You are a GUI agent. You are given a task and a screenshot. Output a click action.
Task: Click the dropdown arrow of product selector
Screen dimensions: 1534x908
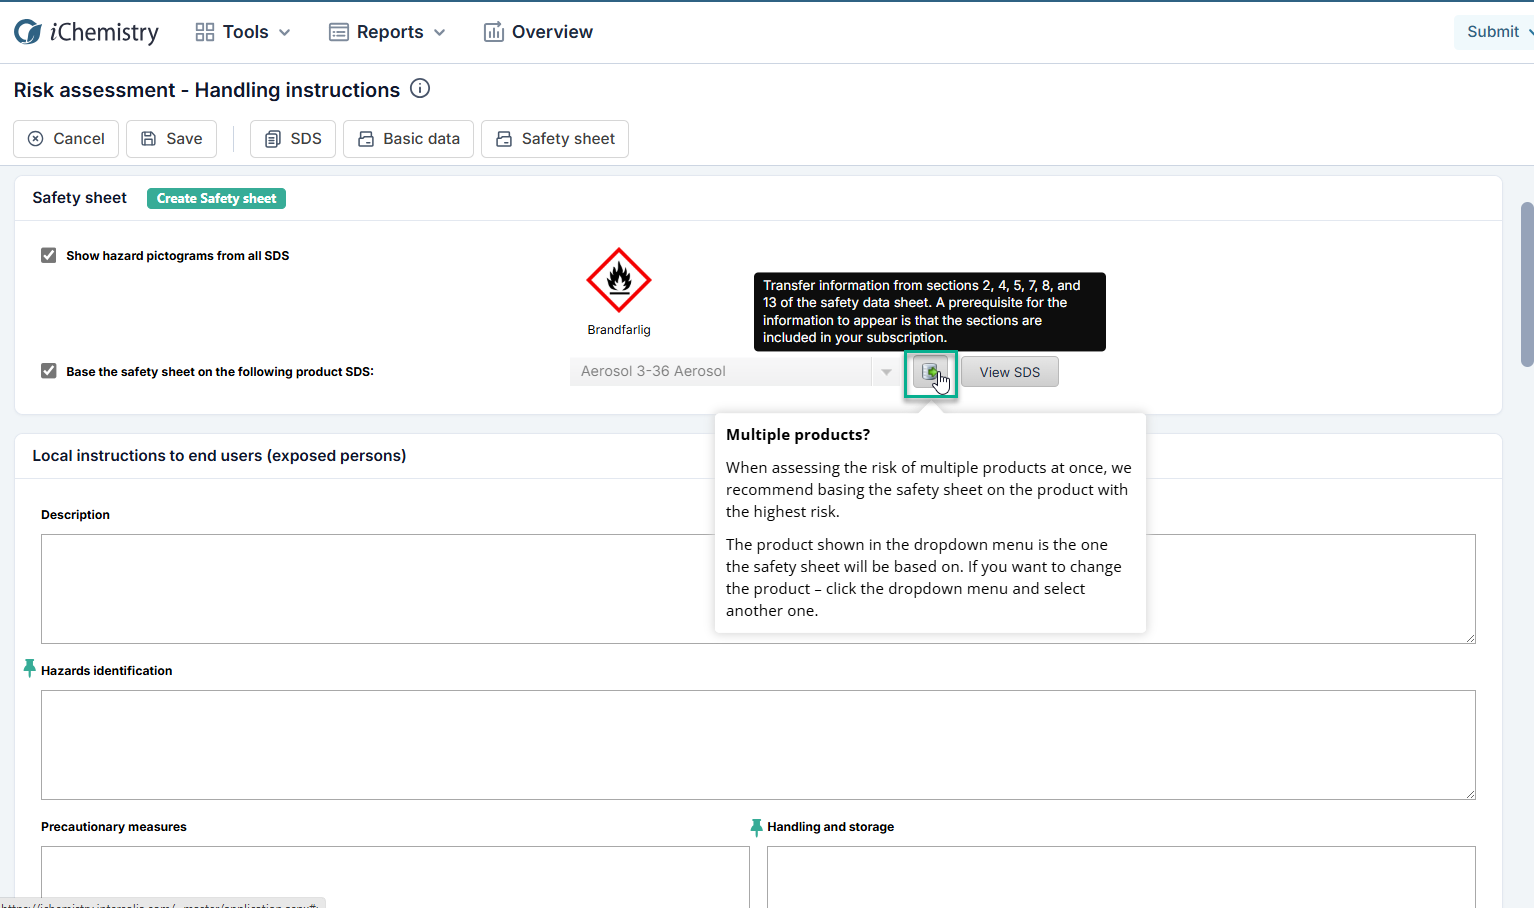(x=886, y=371)
